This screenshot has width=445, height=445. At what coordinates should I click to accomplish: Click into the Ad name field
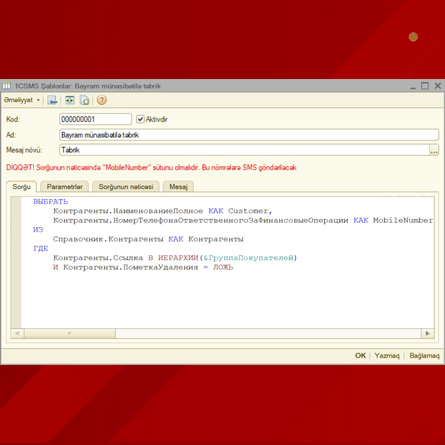point(249,135)
